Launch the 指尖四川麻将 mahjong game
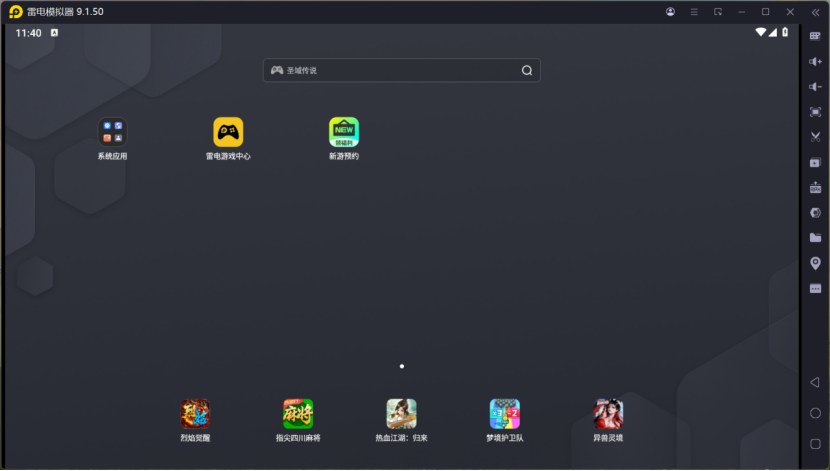This screenshot has height=471, width=830. pyautogui.click(x=298, y=414)
